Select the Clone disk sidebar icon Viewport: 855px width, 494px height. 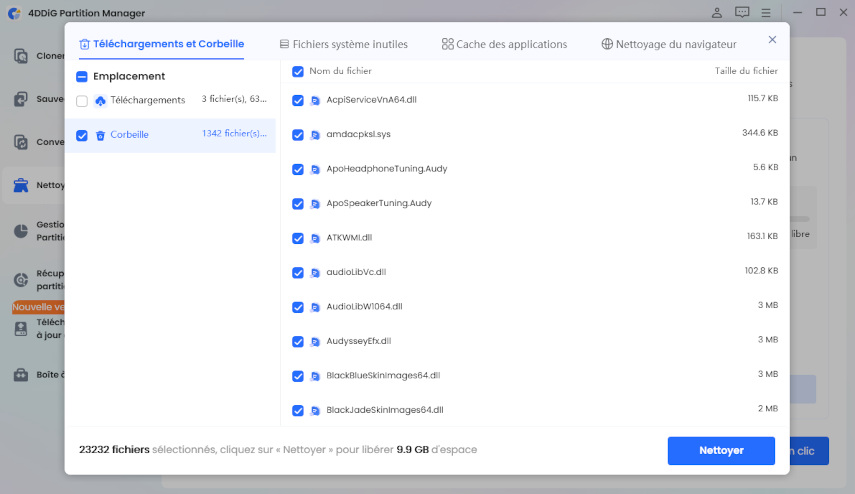click(x=21, y=56)
